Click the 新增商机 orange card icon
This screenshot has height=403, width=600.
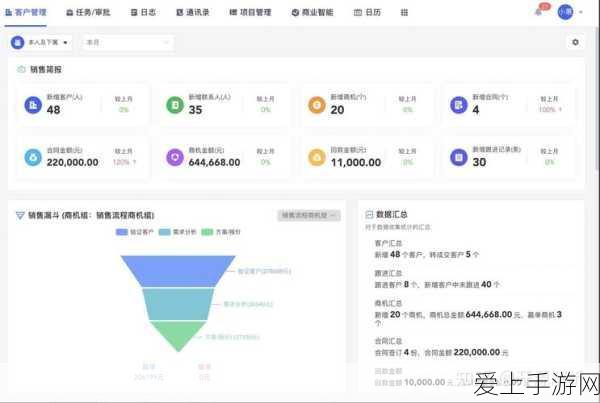click(x=317, y=104)
